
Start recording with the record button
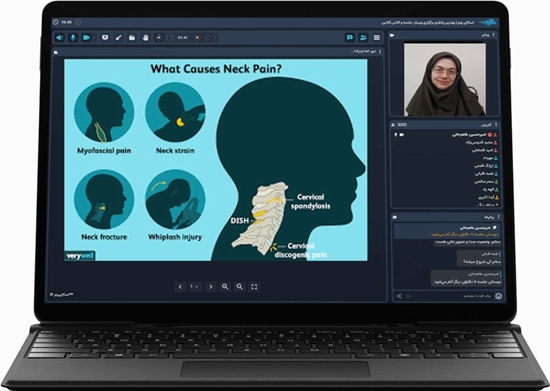pyautogui.click(x=197, y=38)
